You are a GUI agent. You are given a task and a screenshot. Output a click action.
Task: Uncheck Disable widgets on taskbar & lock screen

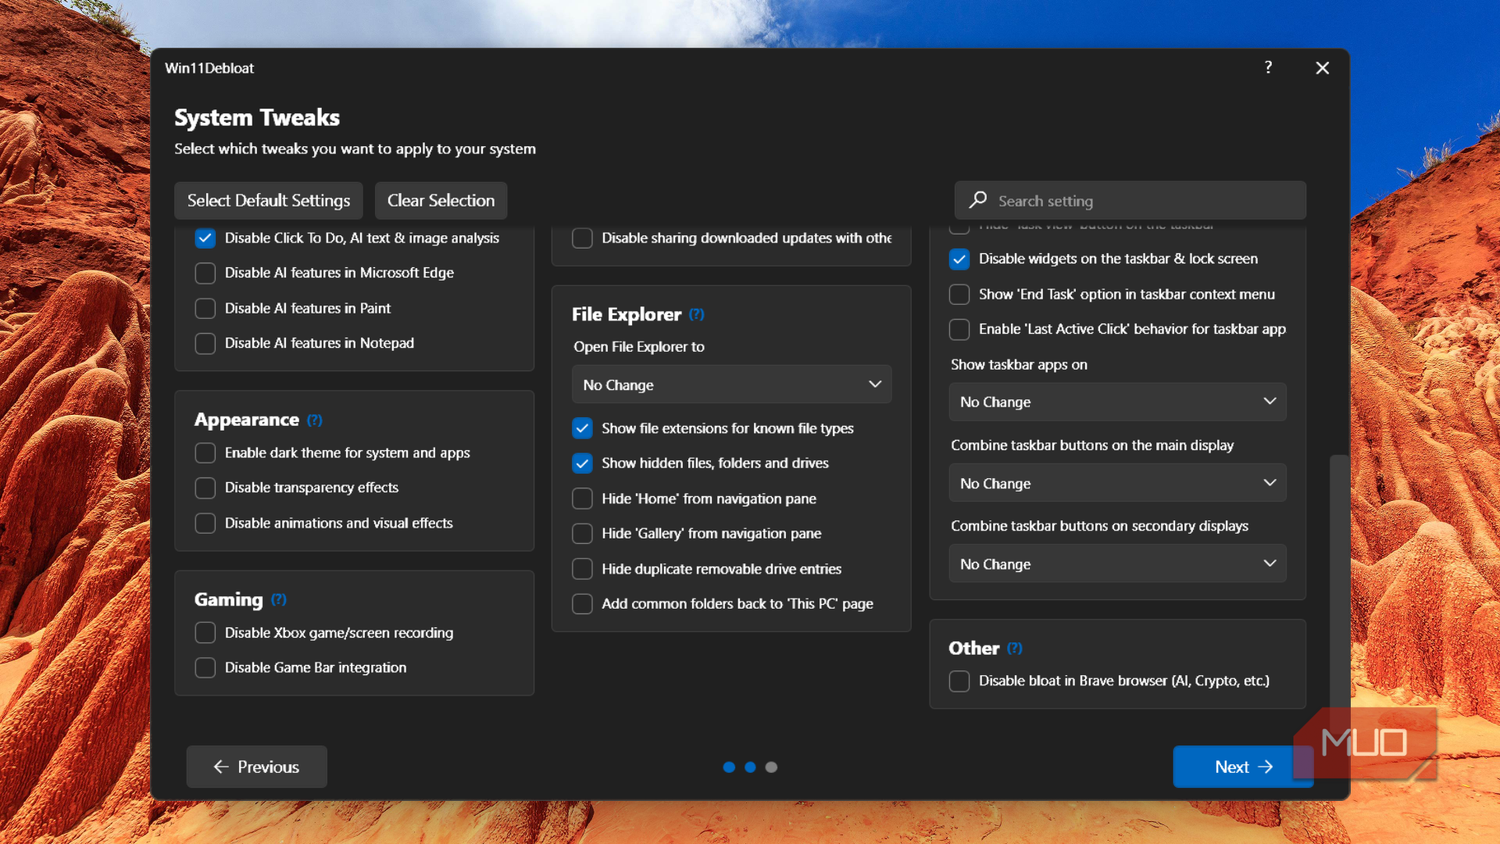(x=959, y=259)
